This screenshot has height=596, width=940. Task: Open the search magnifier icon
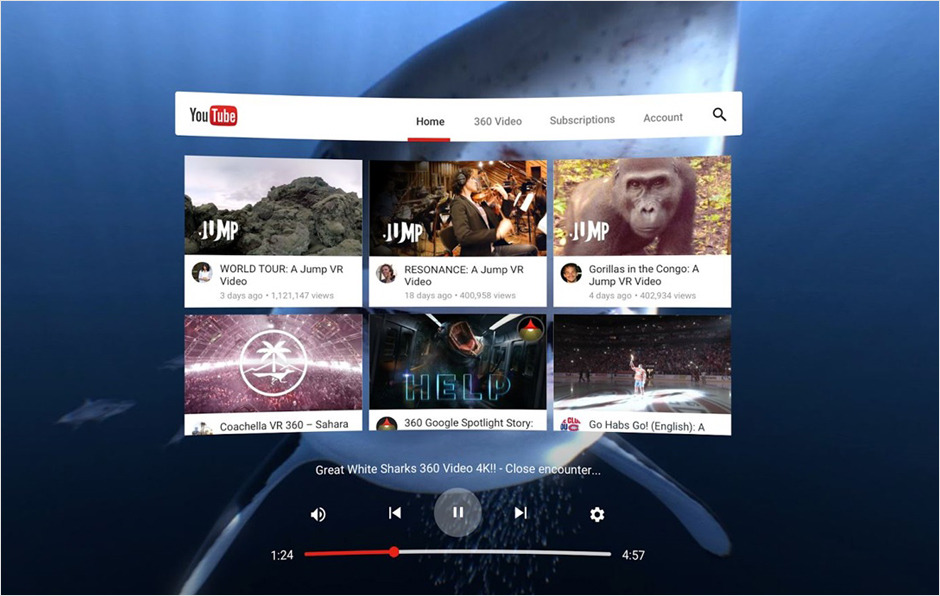pyautogui.click(x=719, y=114)
